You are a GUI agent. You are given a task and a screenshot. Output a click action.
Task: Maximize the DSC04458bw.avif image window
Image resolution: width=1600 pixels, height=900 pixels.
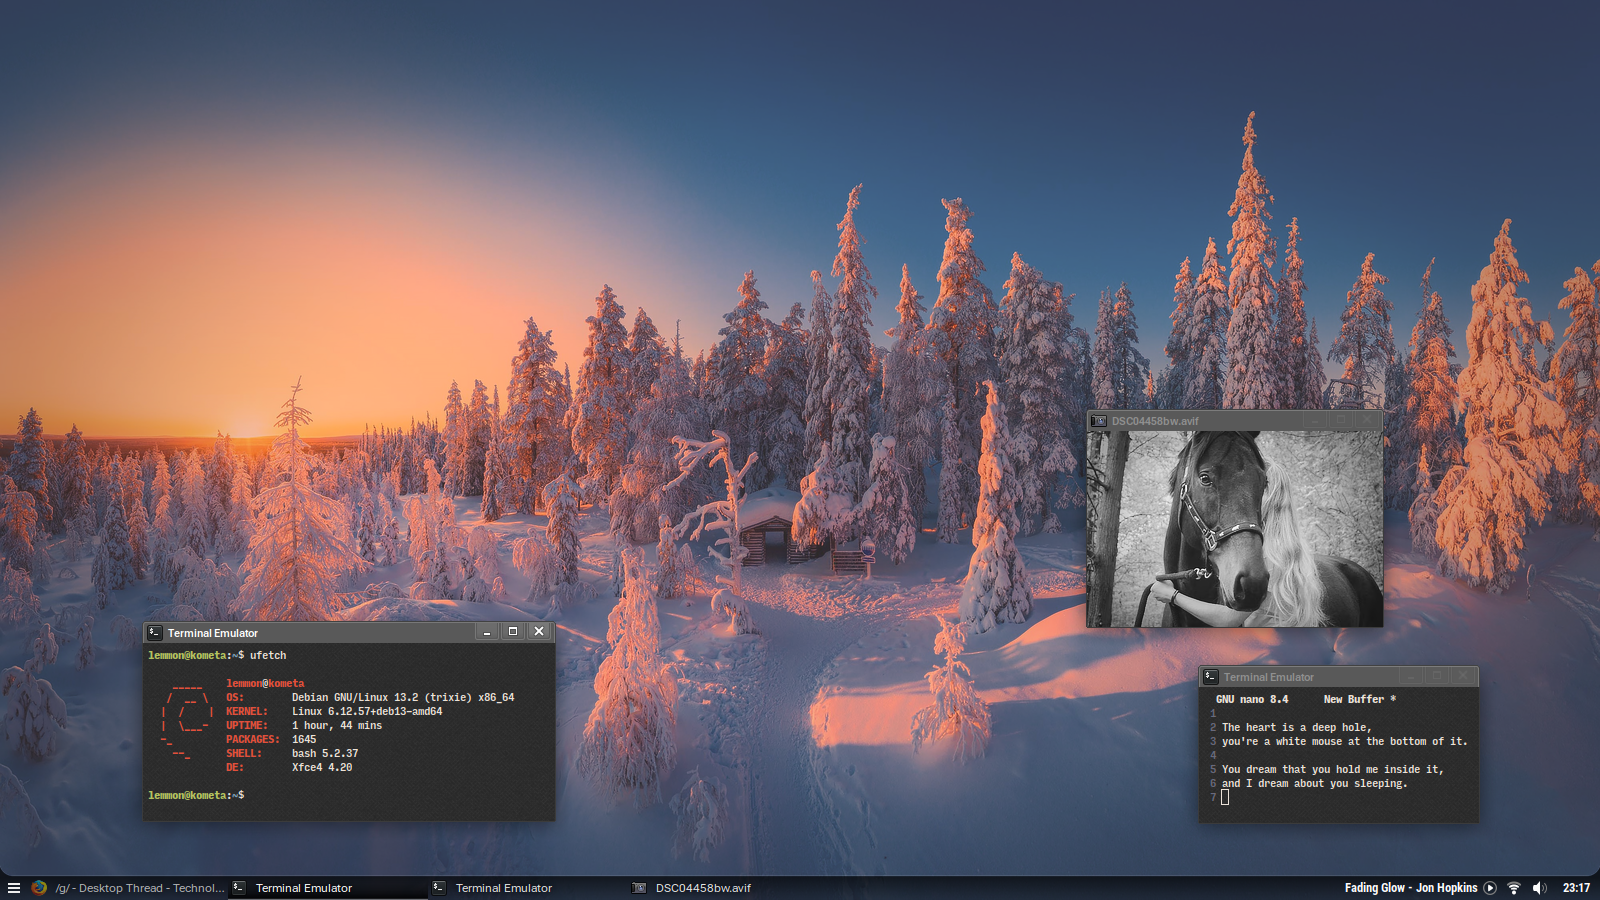1342,421
